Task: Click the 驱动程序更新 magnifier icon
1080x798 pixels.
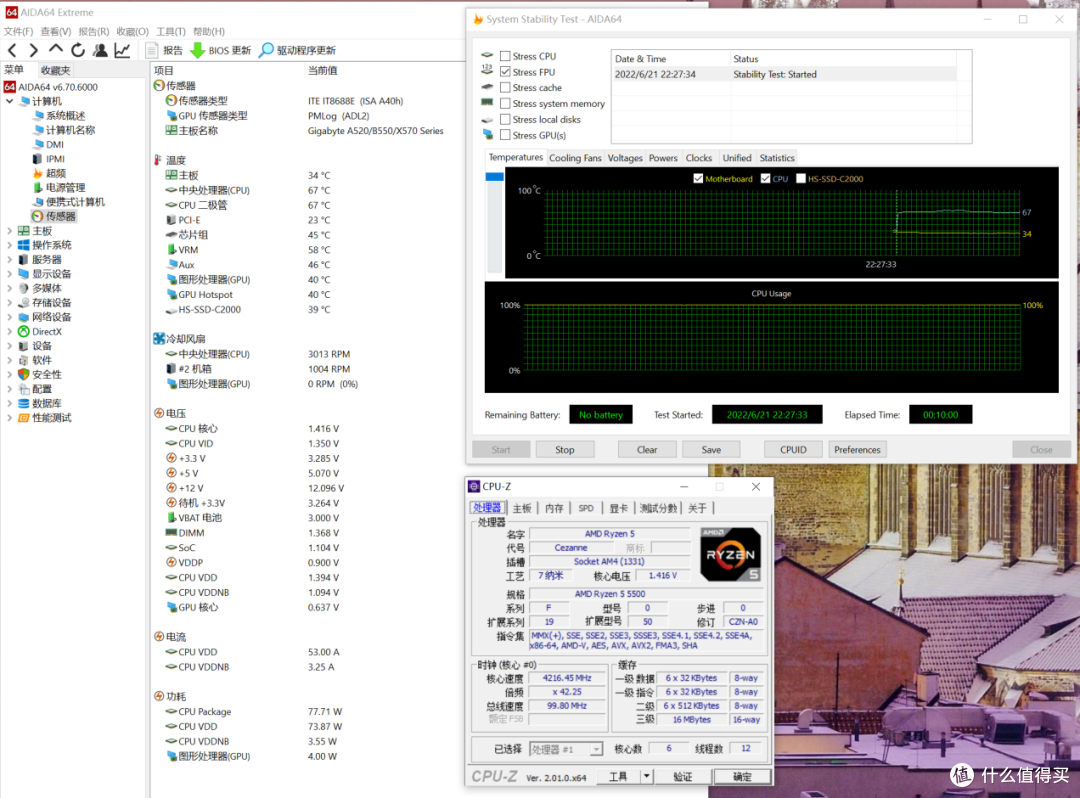Action: (266, 50)
